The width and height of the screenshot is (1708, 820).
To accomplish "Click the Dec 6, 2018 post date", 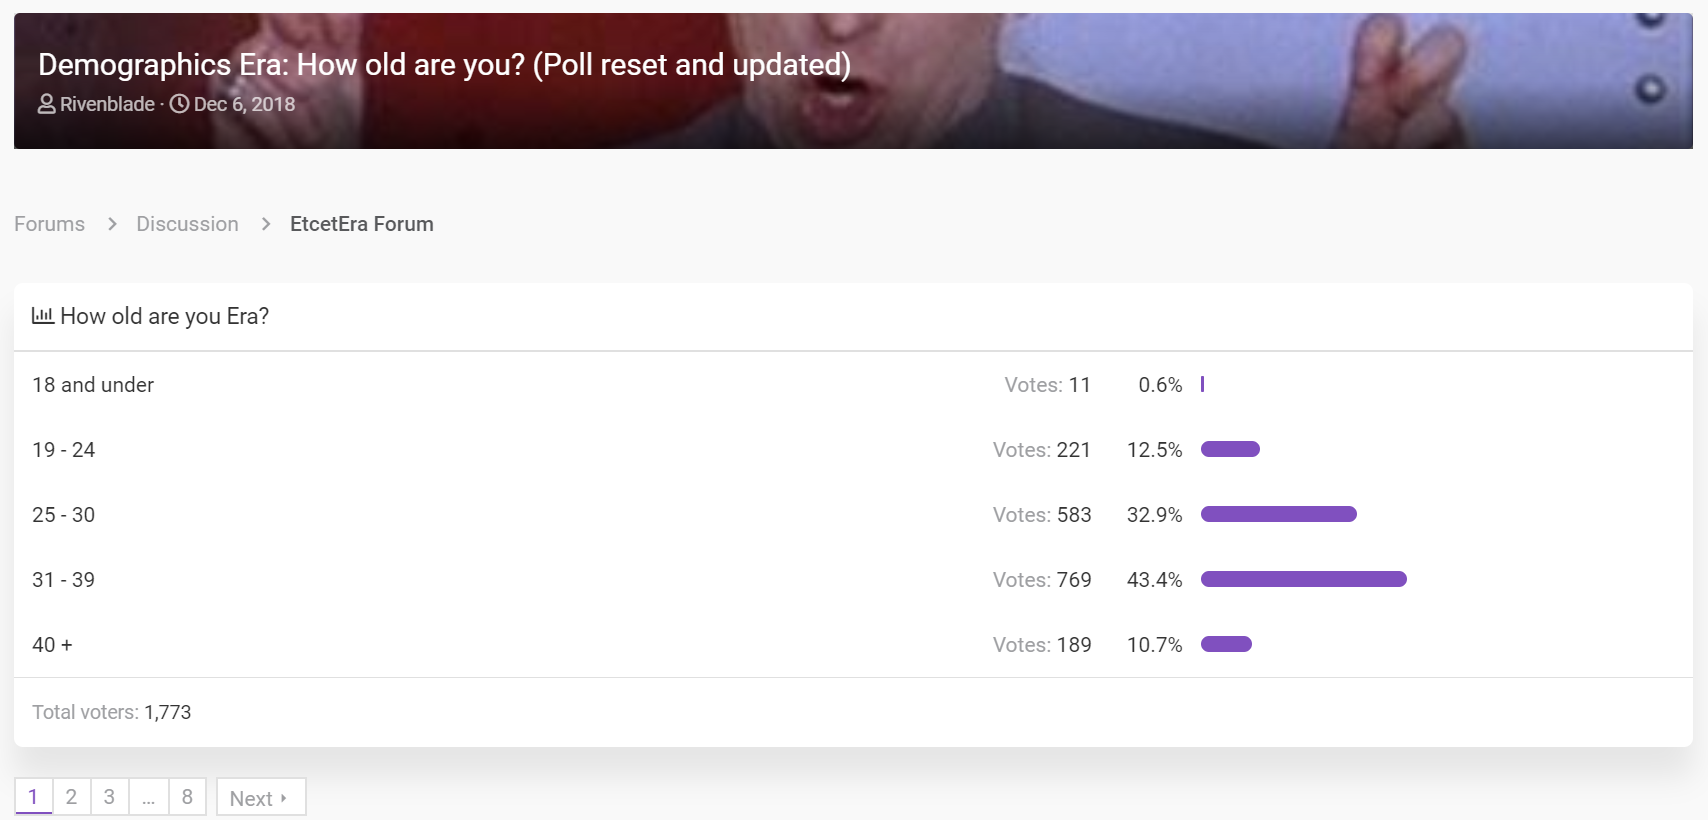I will (x=244, y=104).
